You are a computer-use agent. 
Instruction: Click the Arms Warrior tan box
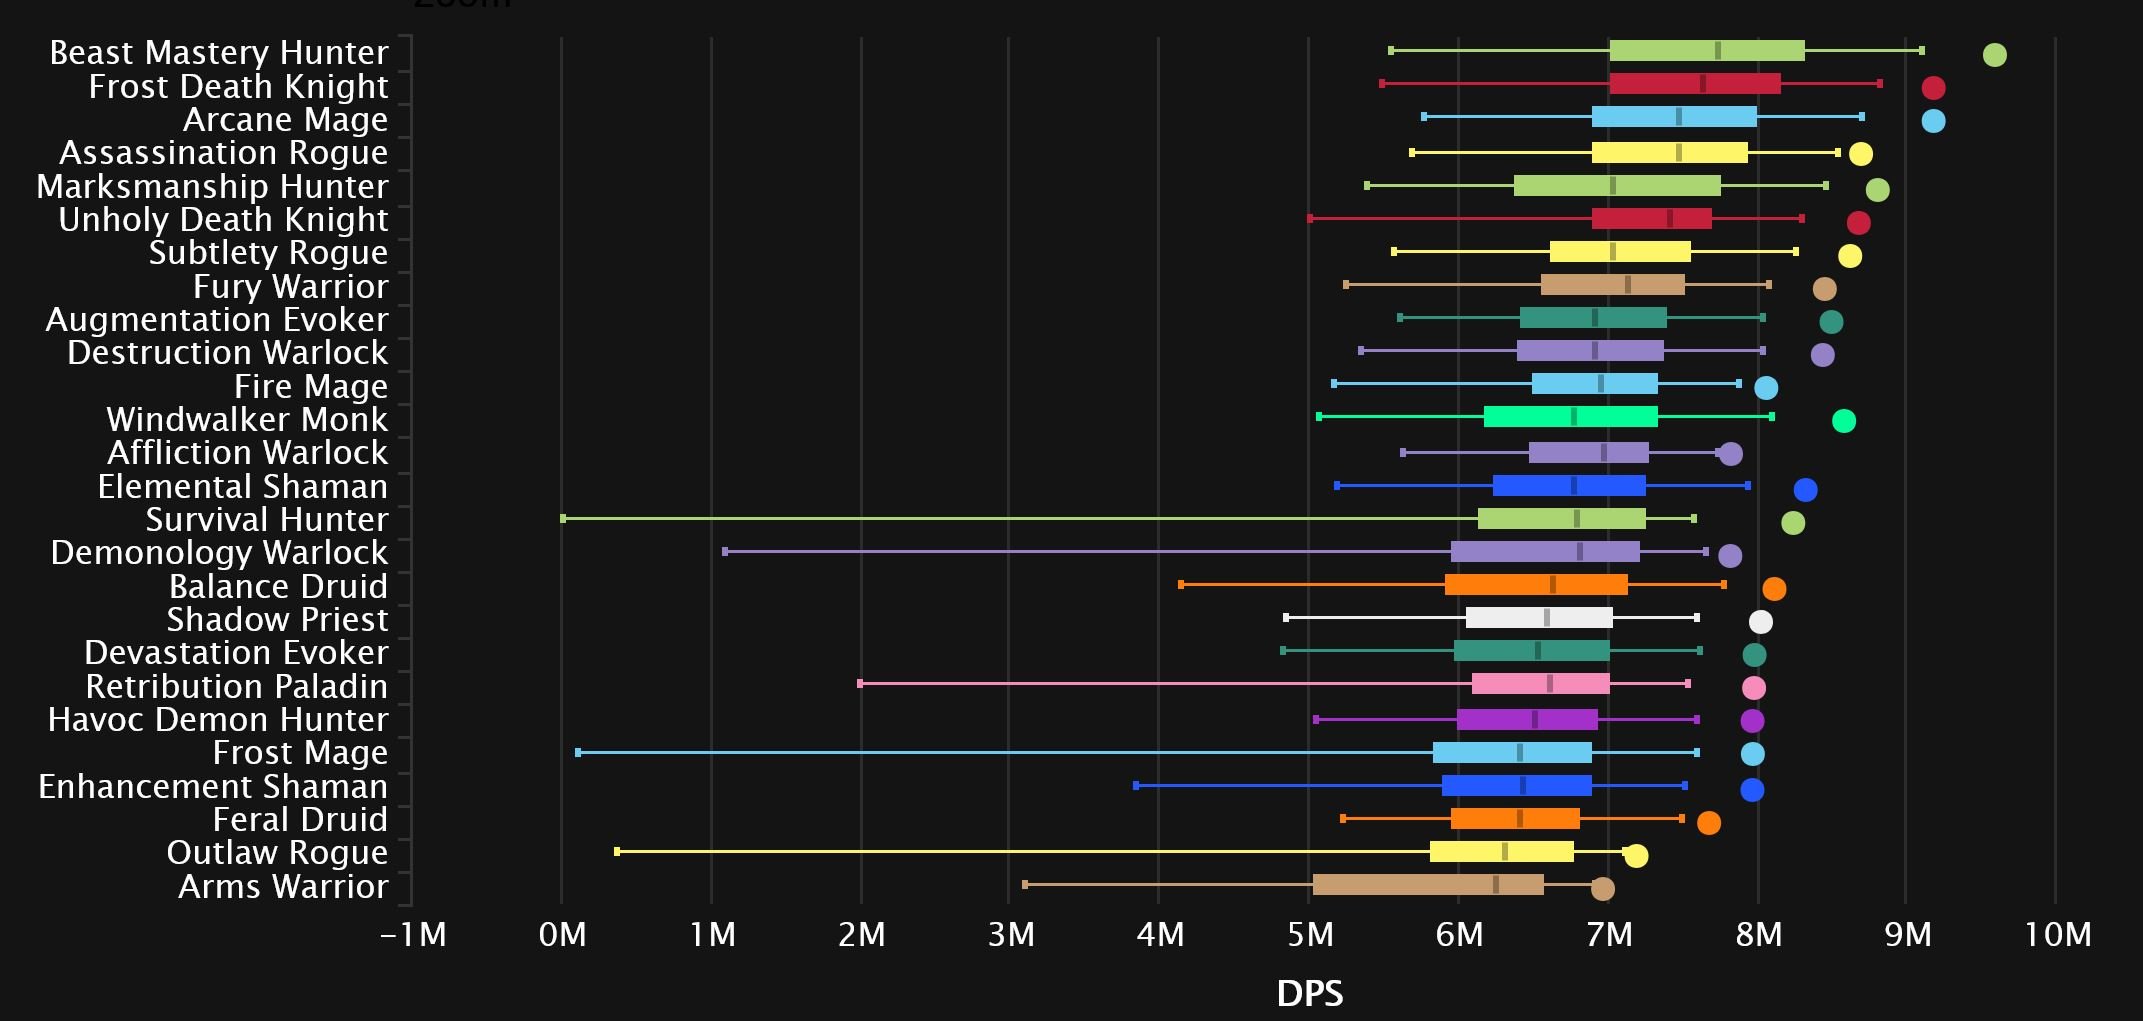(1427, 885)
